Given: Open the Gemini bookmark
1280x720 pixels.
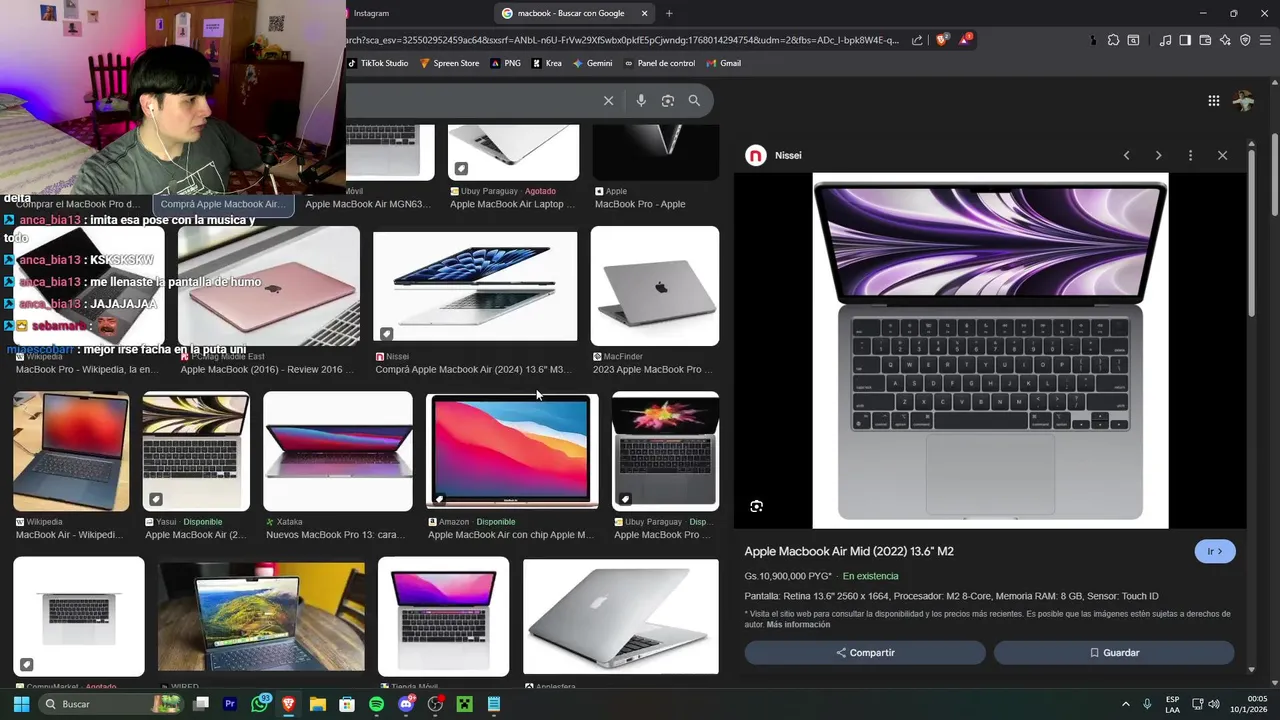Looking at the screenshot, I should (593, 63).
